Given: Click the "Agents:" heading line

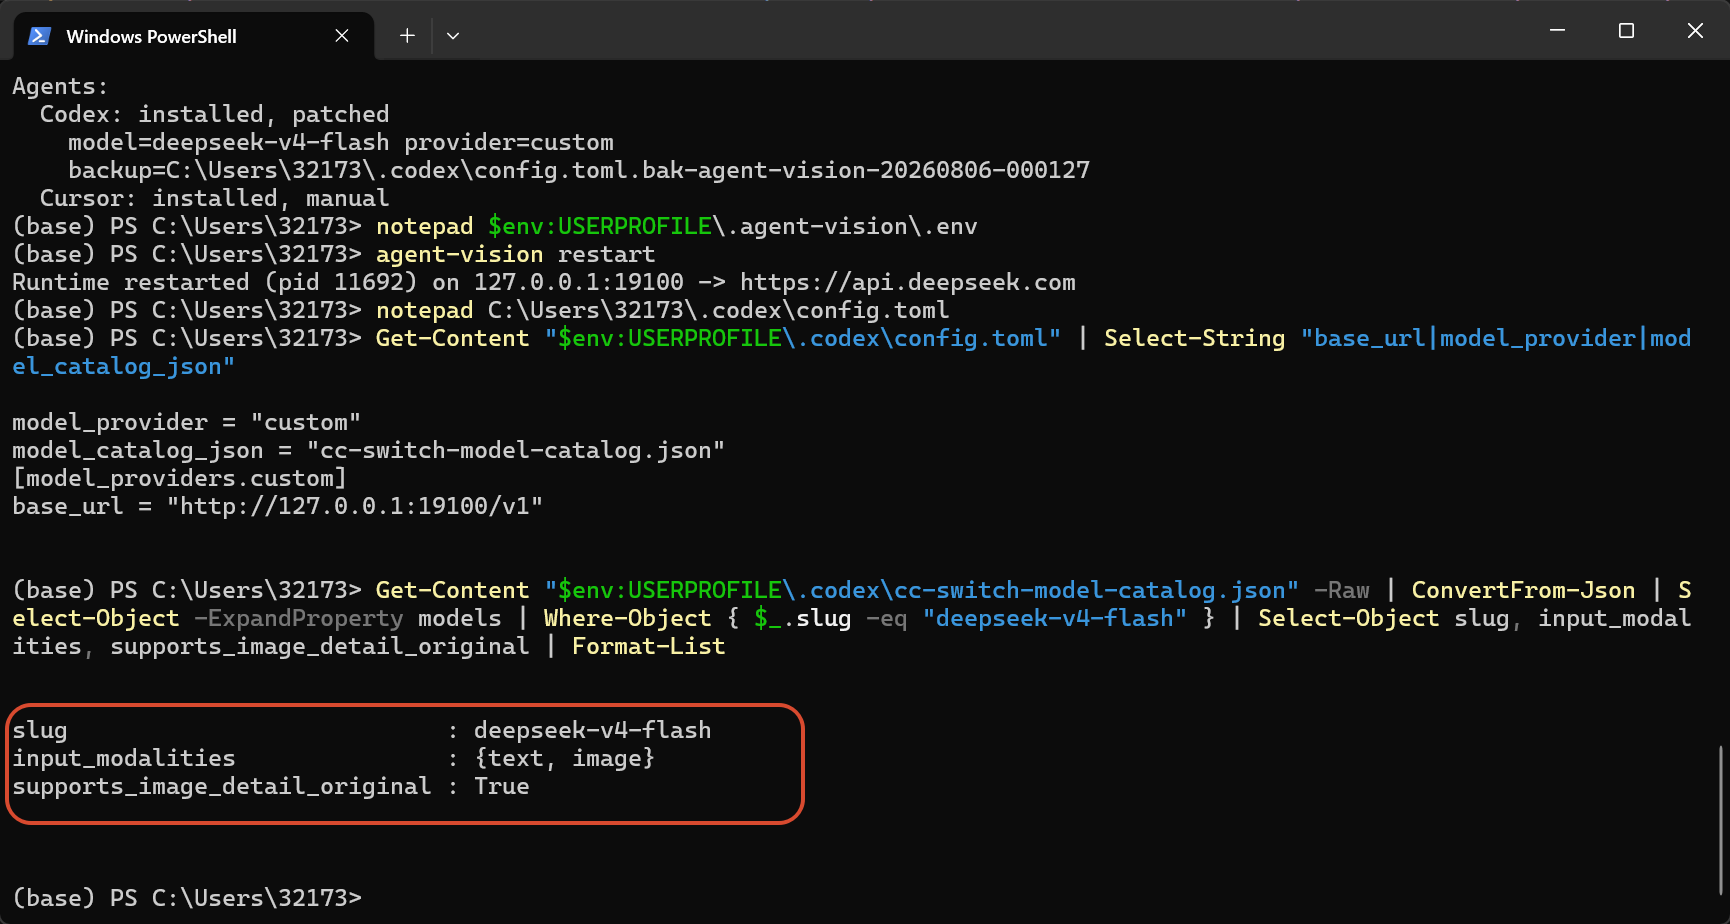Looking at the screenshot, I should [x=60, y=86].
